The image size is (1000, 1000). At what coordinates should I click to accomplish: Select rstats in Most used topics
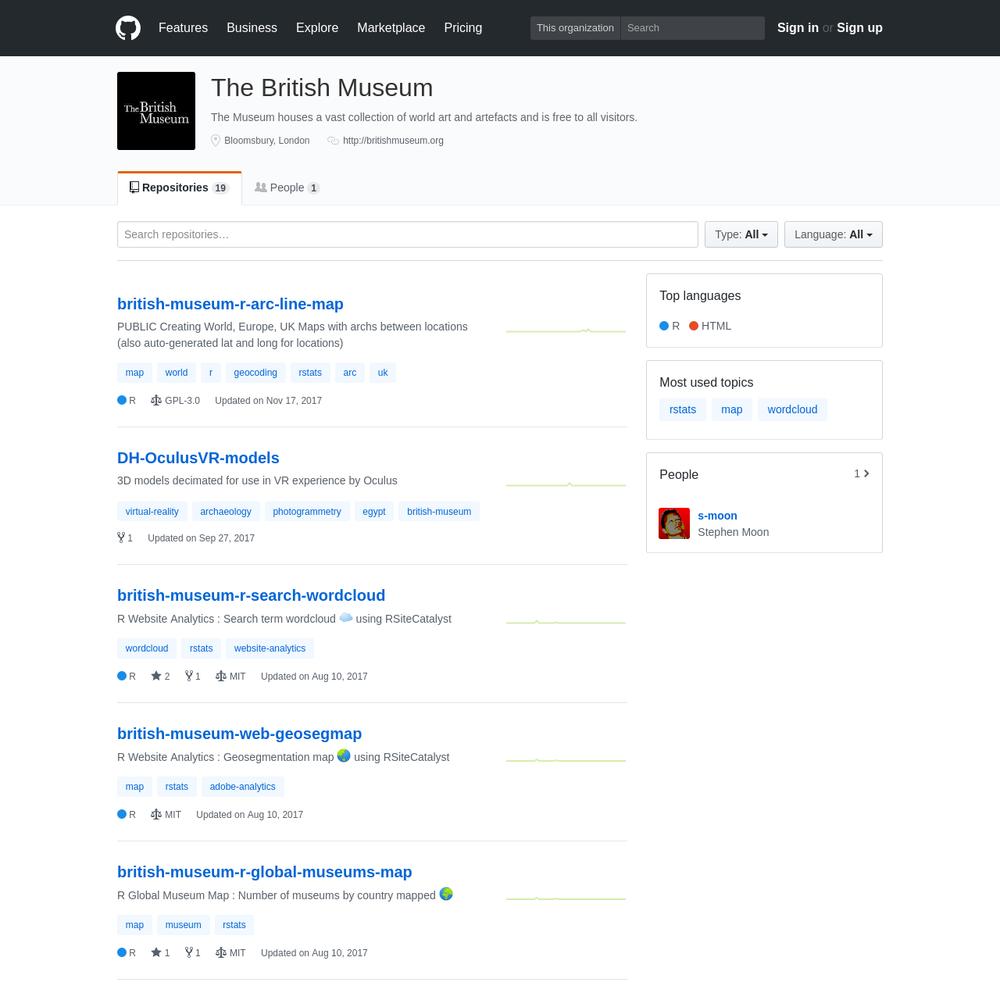(682, 409)
